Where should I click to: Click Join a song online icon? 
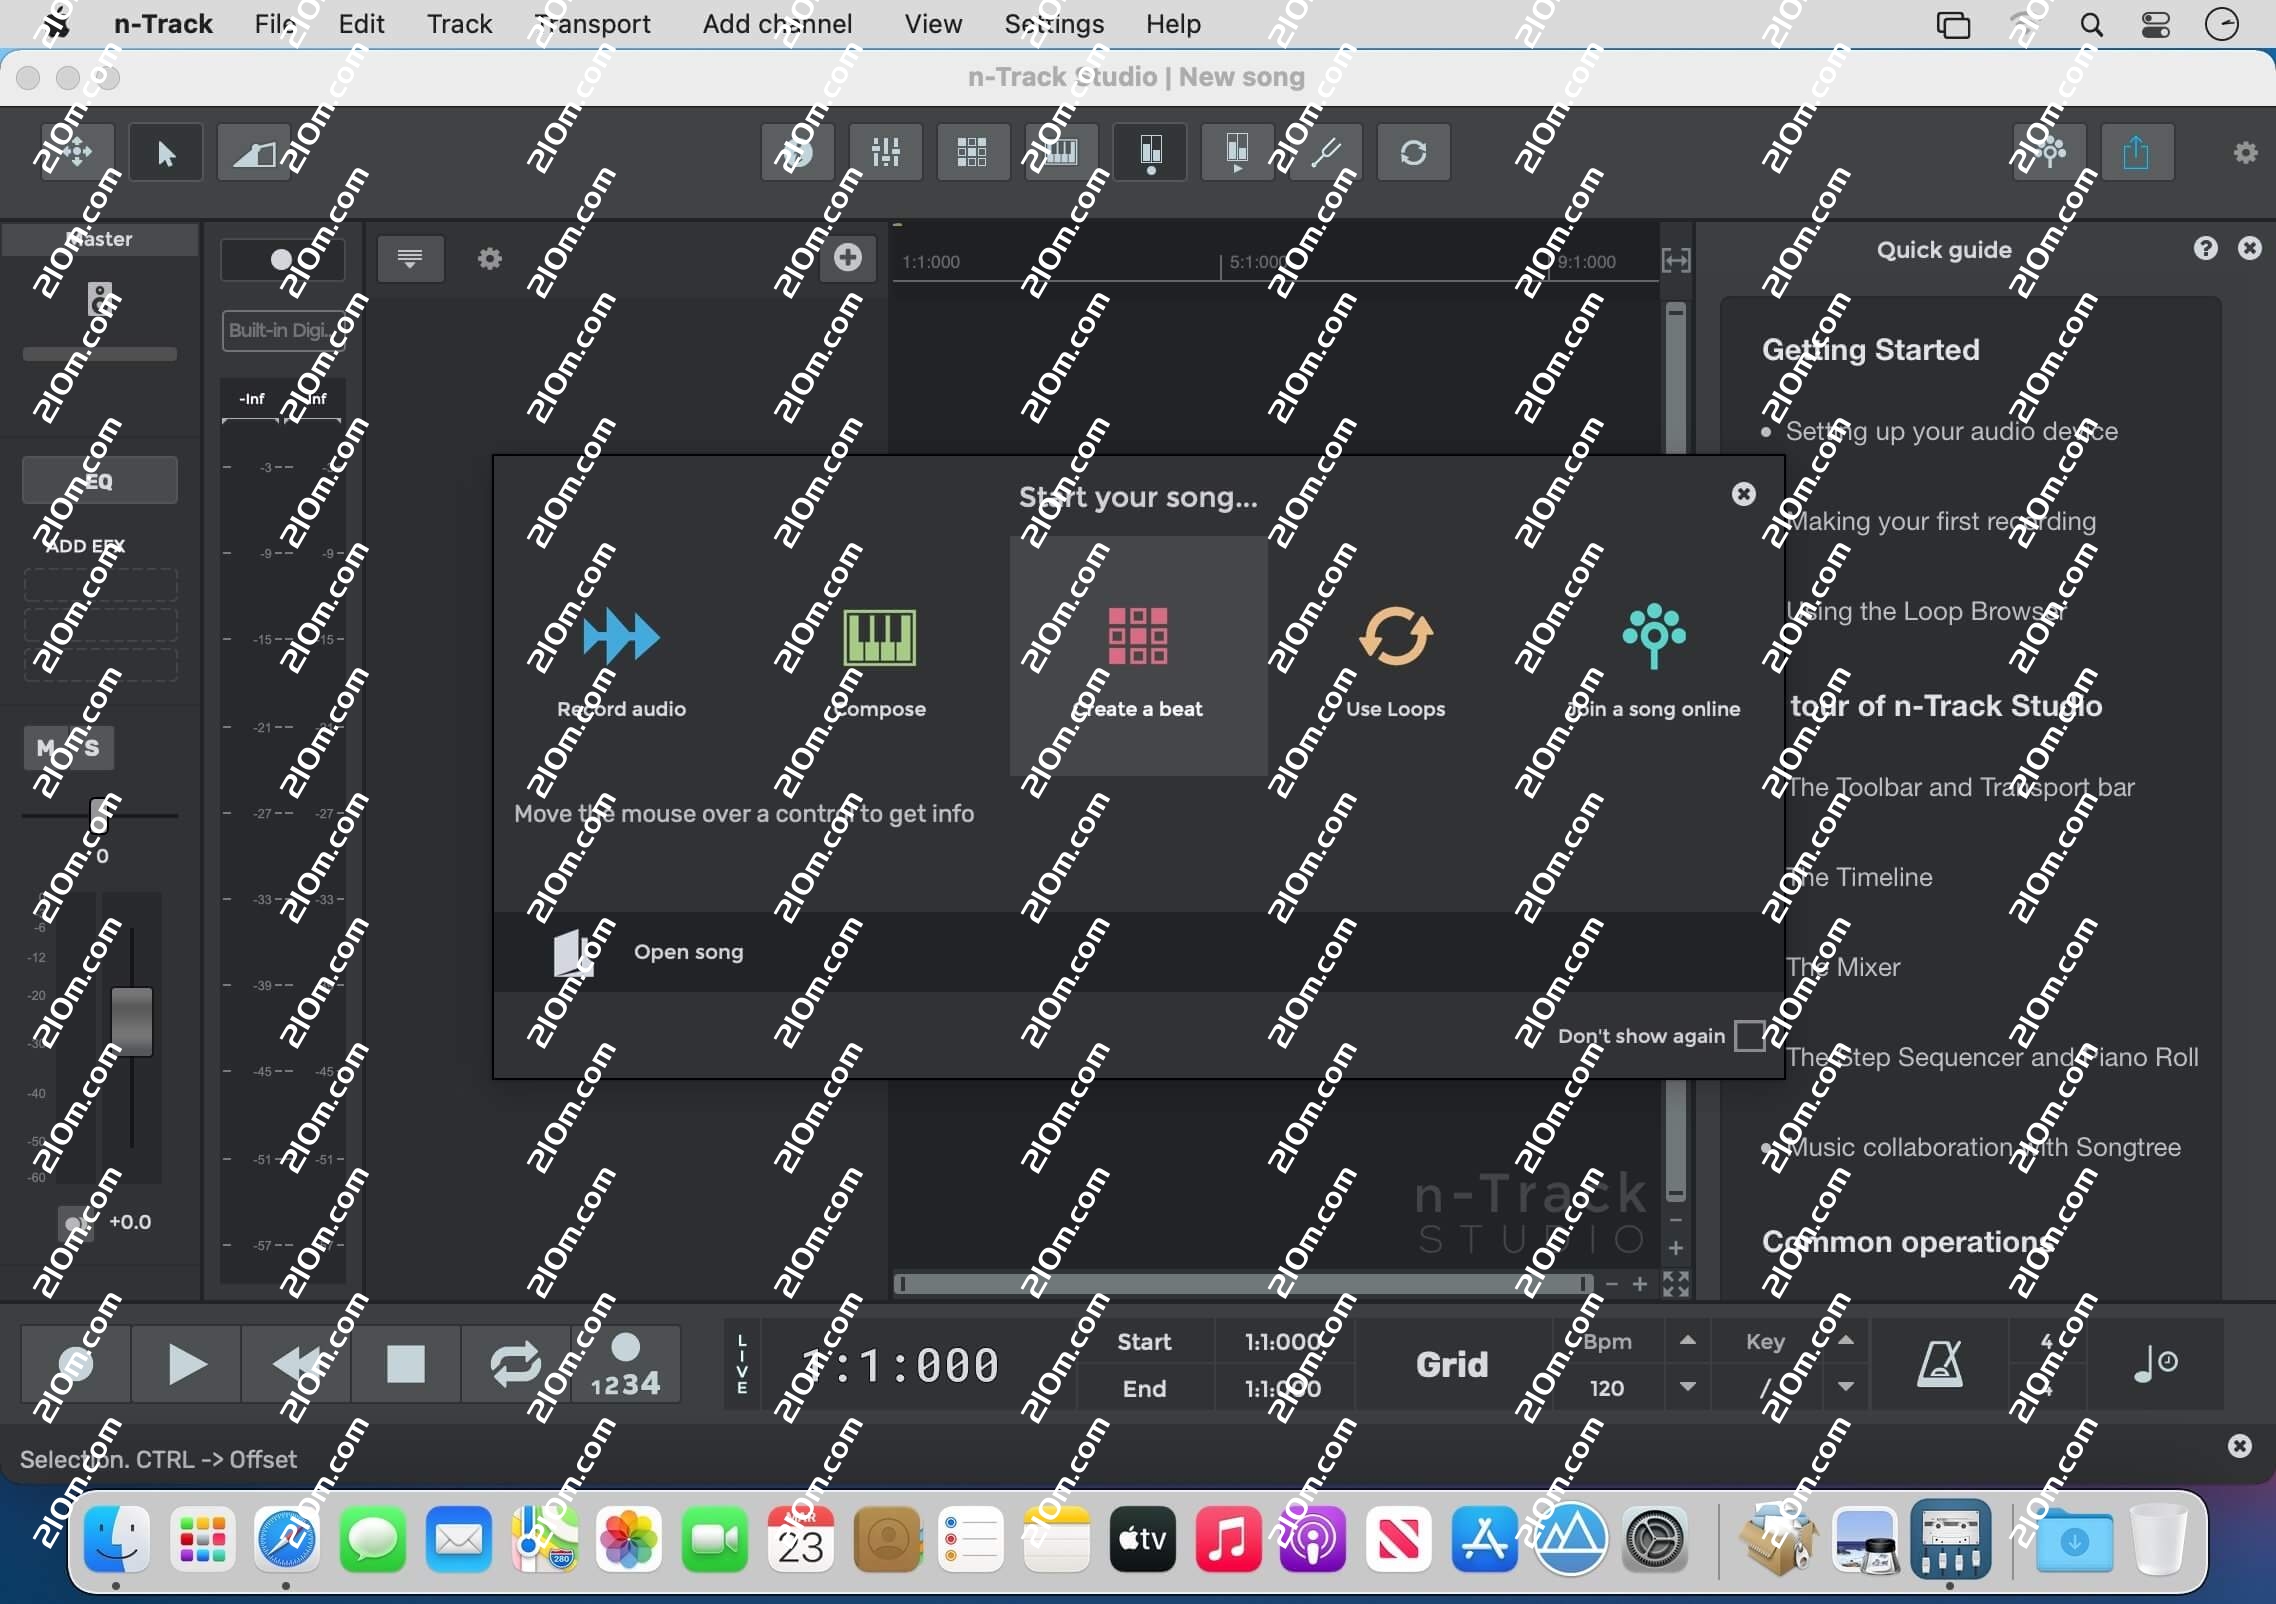coord(1653,636)
